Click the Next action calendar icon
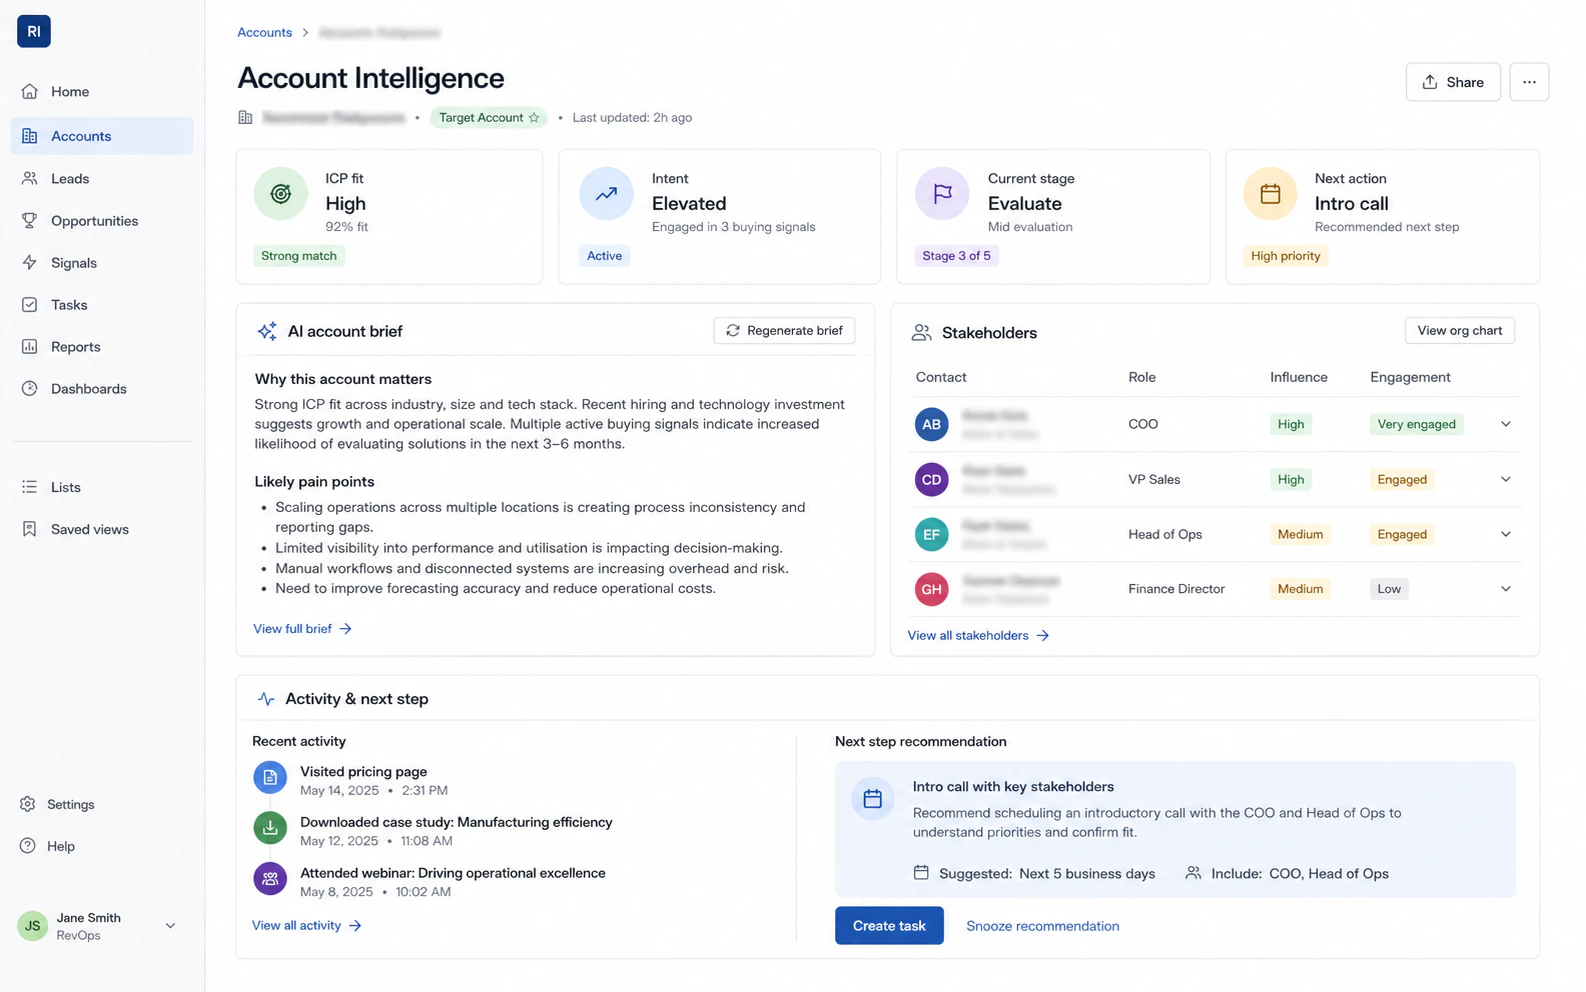This screenshot has width=1586, height=992. point(1270,194)
